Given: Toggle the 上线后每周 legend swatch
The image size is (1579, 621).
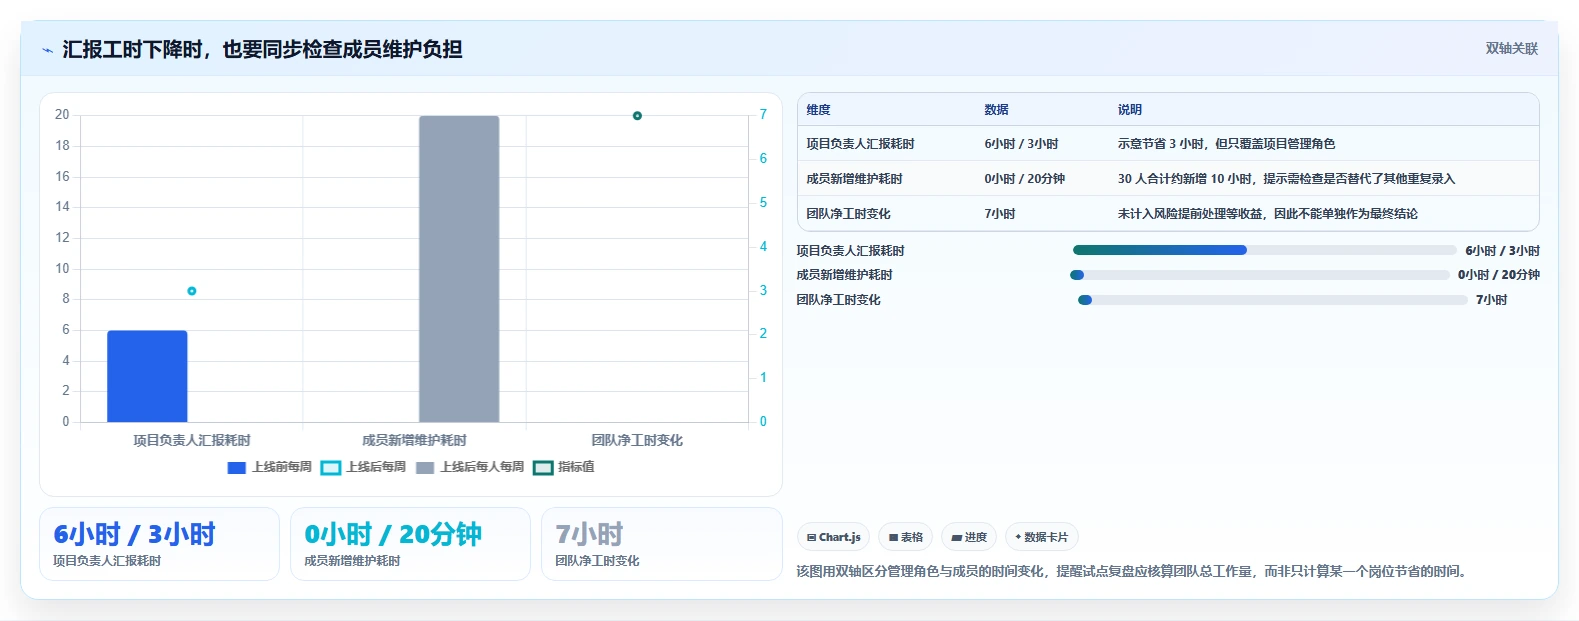Looking at the screenshot, I should 331,467.
